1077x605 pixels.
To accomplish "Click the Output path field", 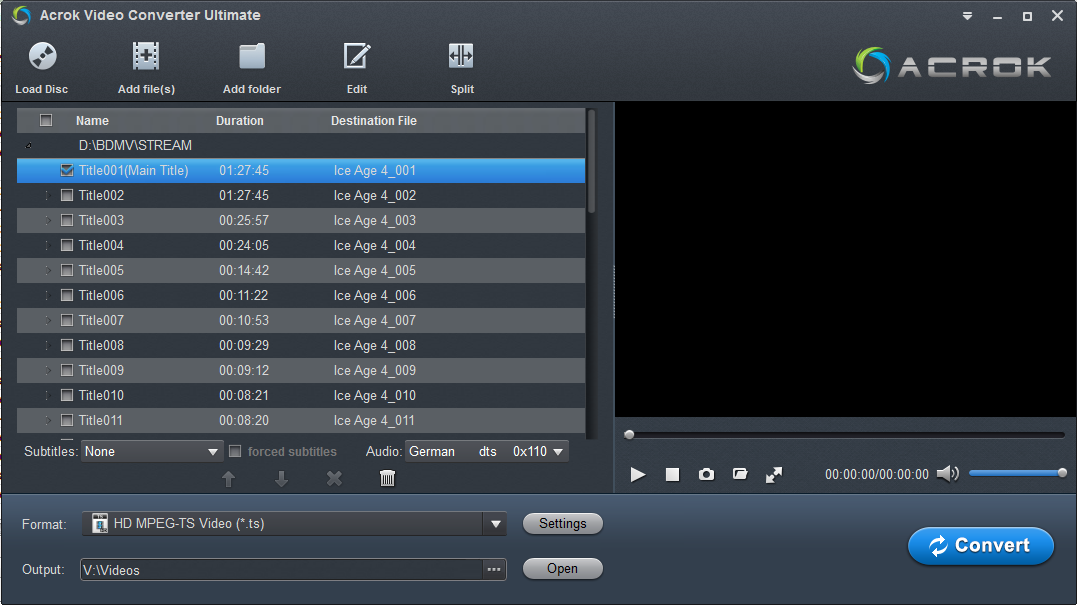I will pos(282,569).
